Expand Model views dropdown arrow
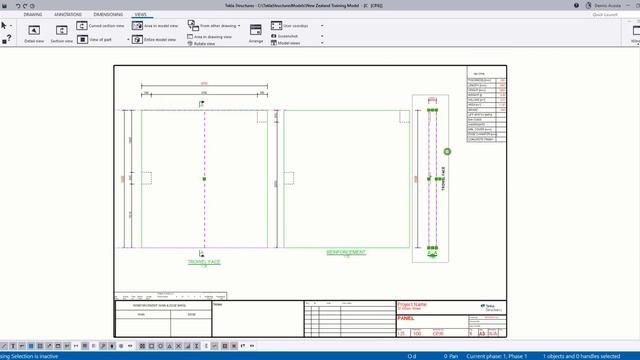640x360 pixels. (322, 43)
